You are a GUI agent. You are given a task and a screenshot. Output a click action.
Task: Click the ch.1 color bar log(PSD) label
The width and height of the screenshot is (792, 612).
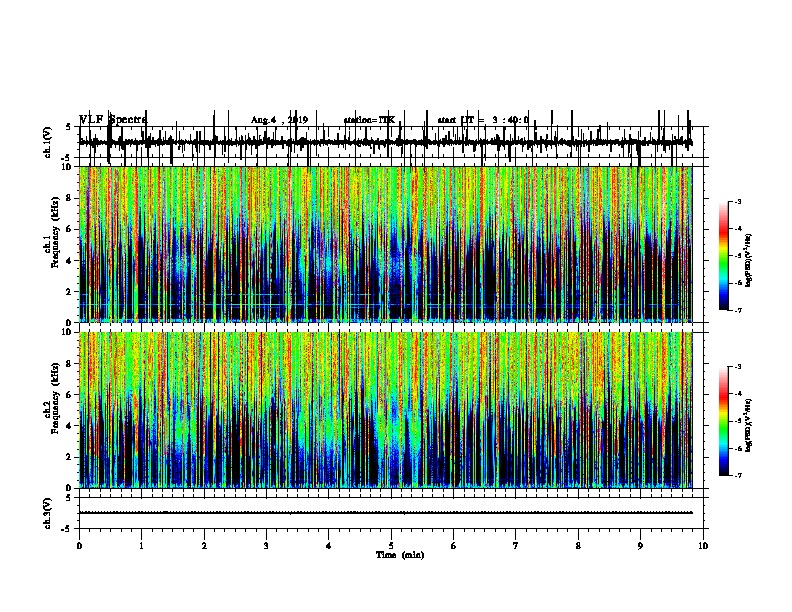[x=749, y=260]
